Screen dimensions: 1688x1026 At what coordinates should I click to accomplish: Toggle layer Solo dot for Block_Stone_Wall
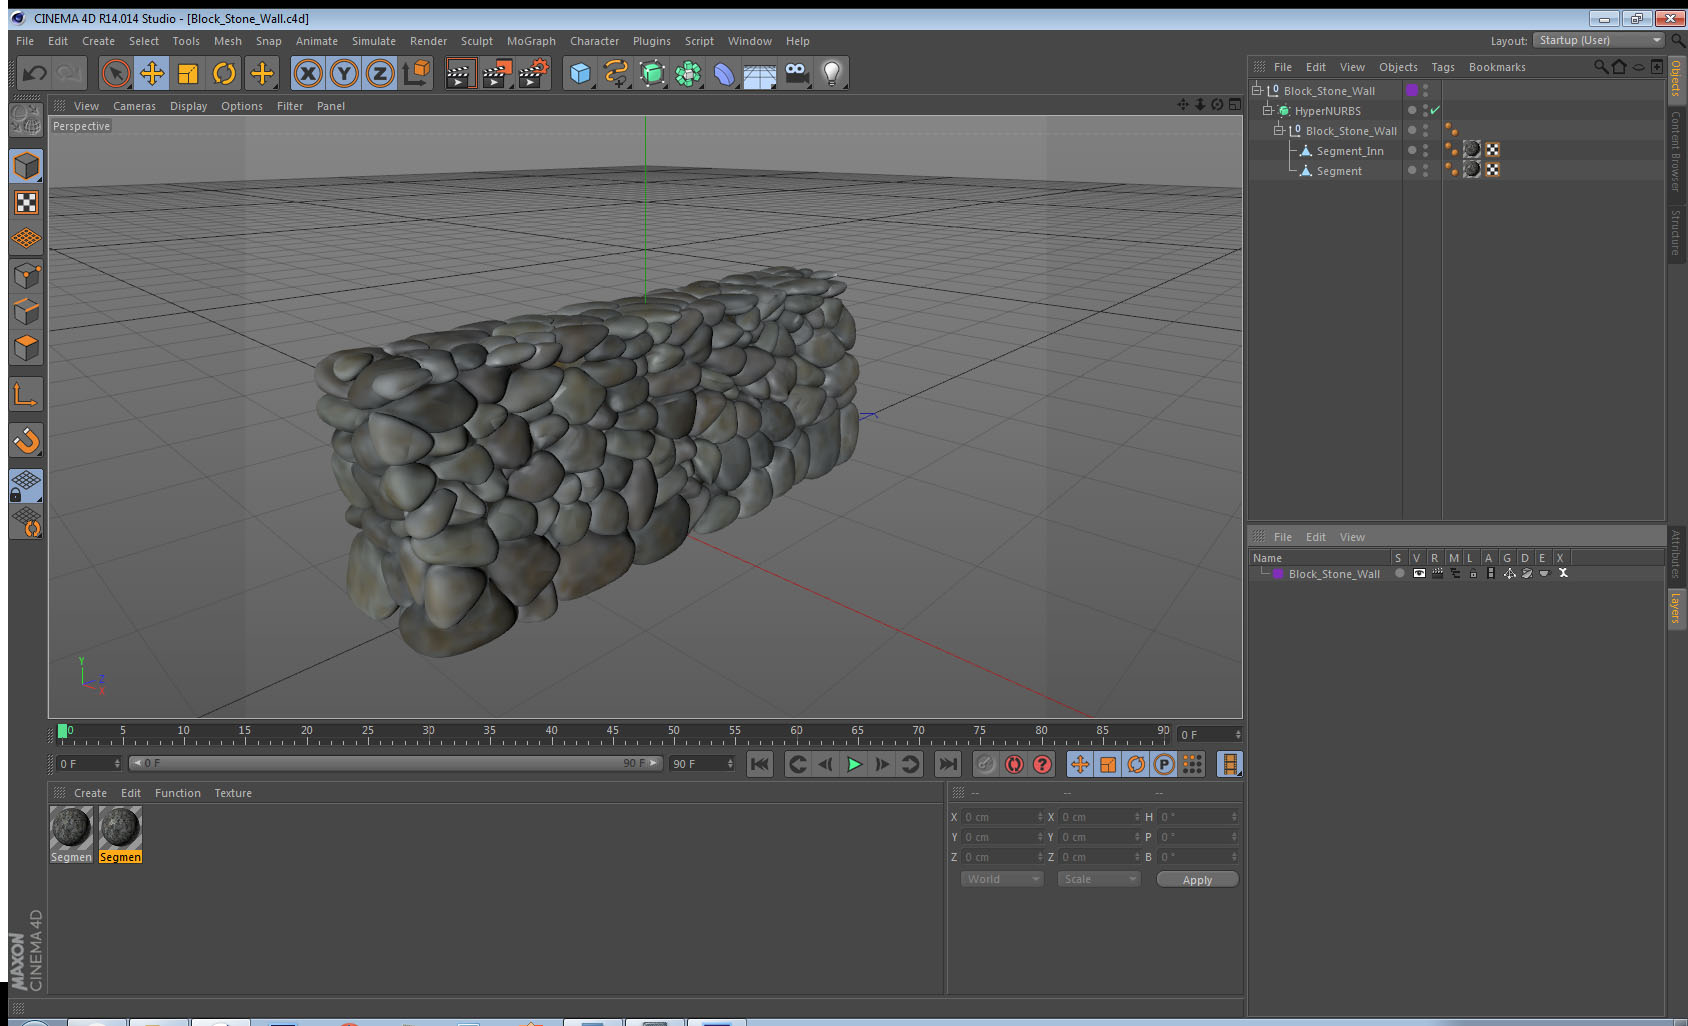pyautogui.click(x=1400, y=573)
